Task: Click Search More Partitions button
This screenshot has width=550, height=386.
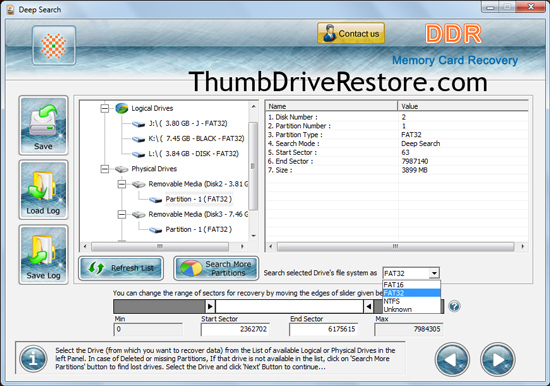Action: point(216,268)
